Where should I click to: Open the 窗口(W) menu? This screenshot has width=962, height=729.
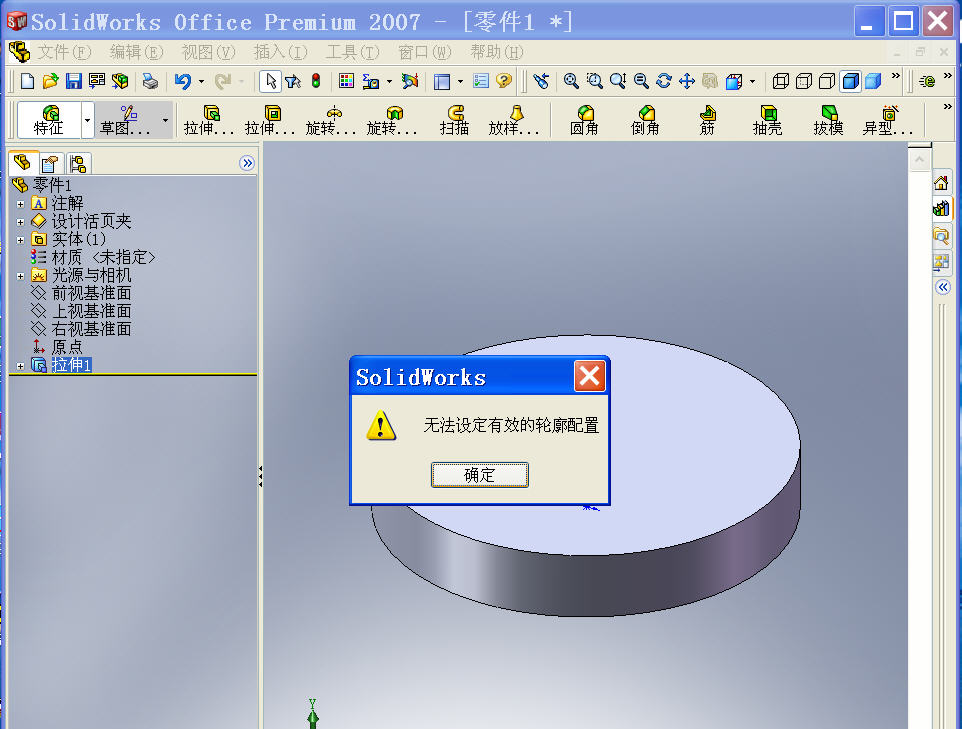point(425,52)
